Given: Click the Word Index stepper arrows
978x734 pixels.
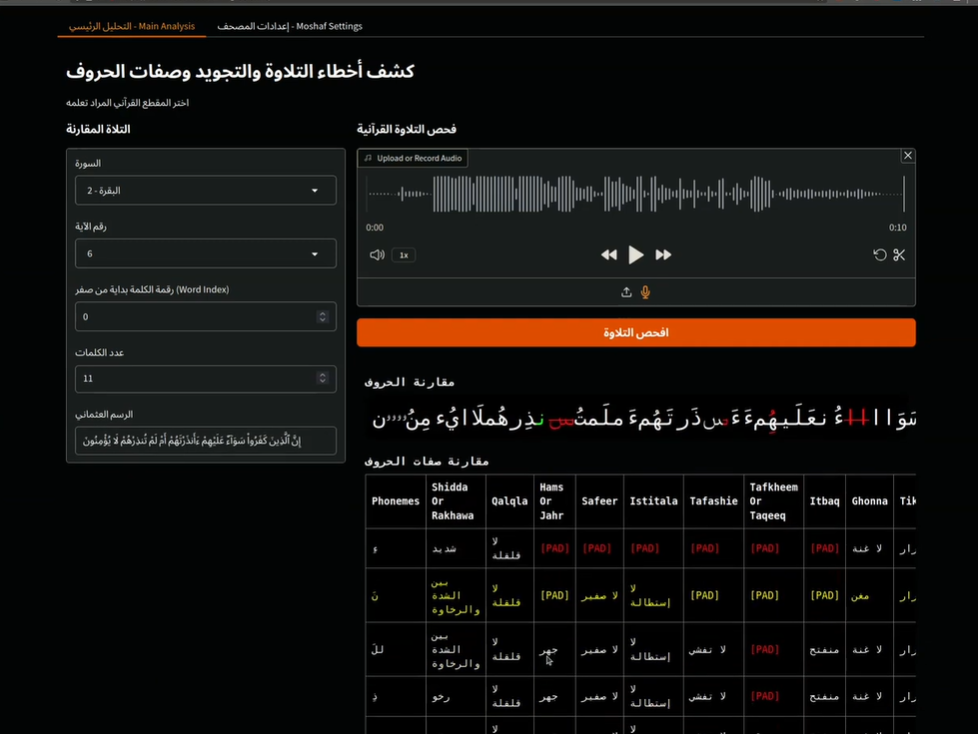Looking at the screenshot, I should pos(322,317).
